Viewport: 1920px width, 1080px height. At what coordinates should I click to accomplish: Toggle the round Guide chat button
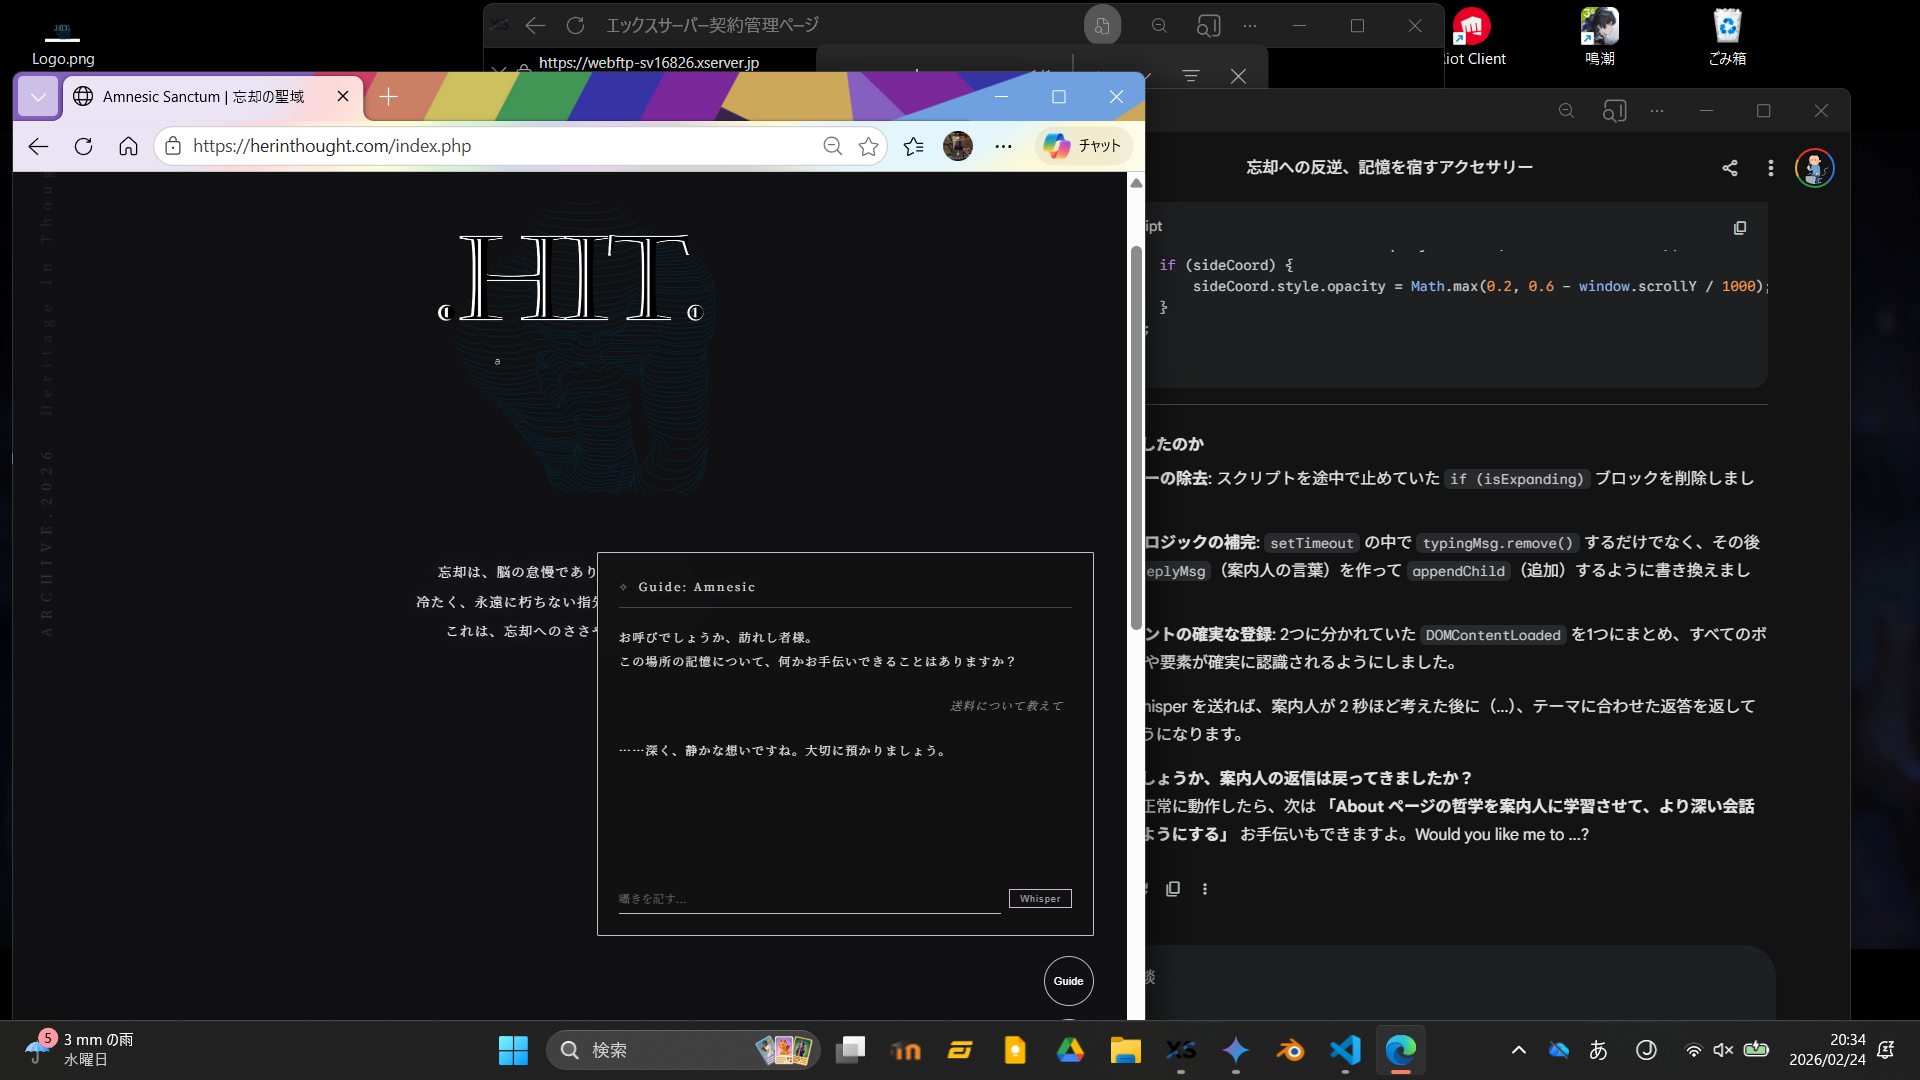coord(1068,981)
